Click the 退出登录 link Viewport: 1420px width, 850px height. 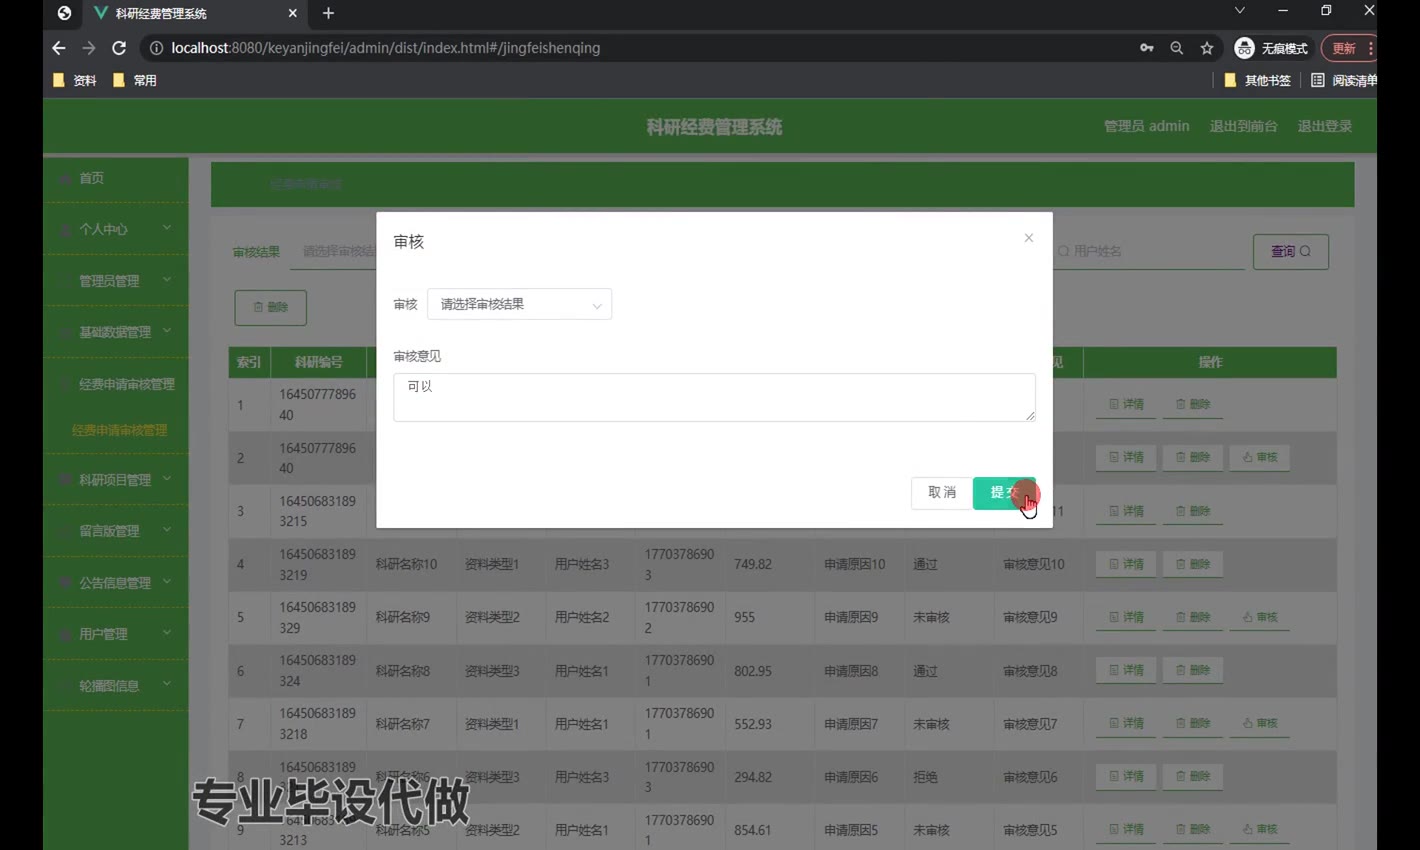pos(1324,126)
